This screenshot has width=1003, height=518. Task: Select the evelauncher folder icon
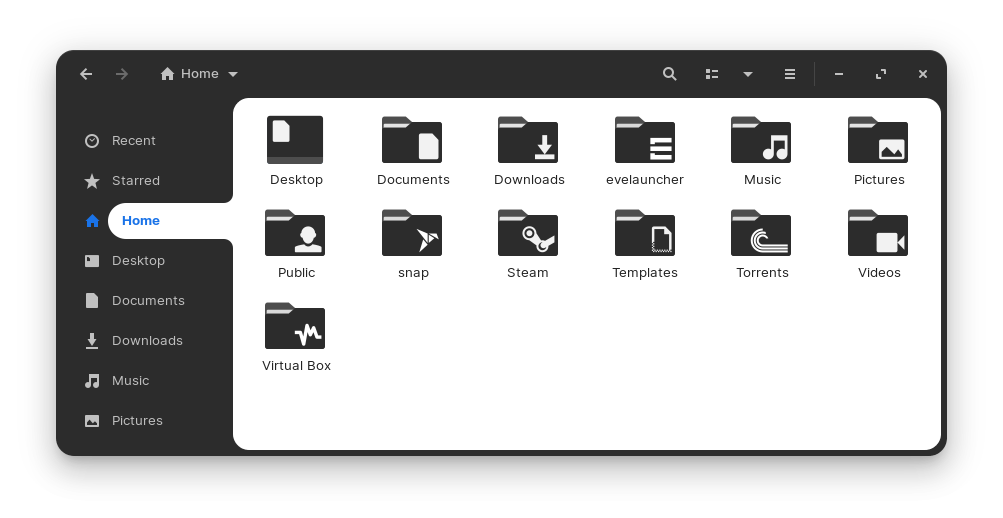tap(645, 140)
